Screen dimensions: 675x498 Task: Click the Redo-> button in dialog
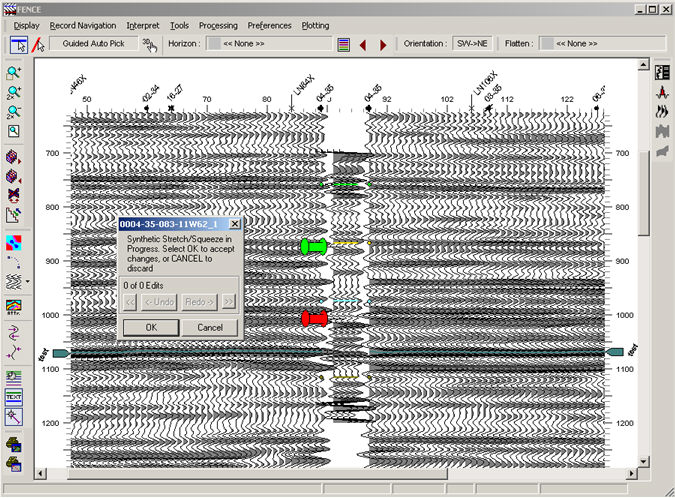[199, 302]
